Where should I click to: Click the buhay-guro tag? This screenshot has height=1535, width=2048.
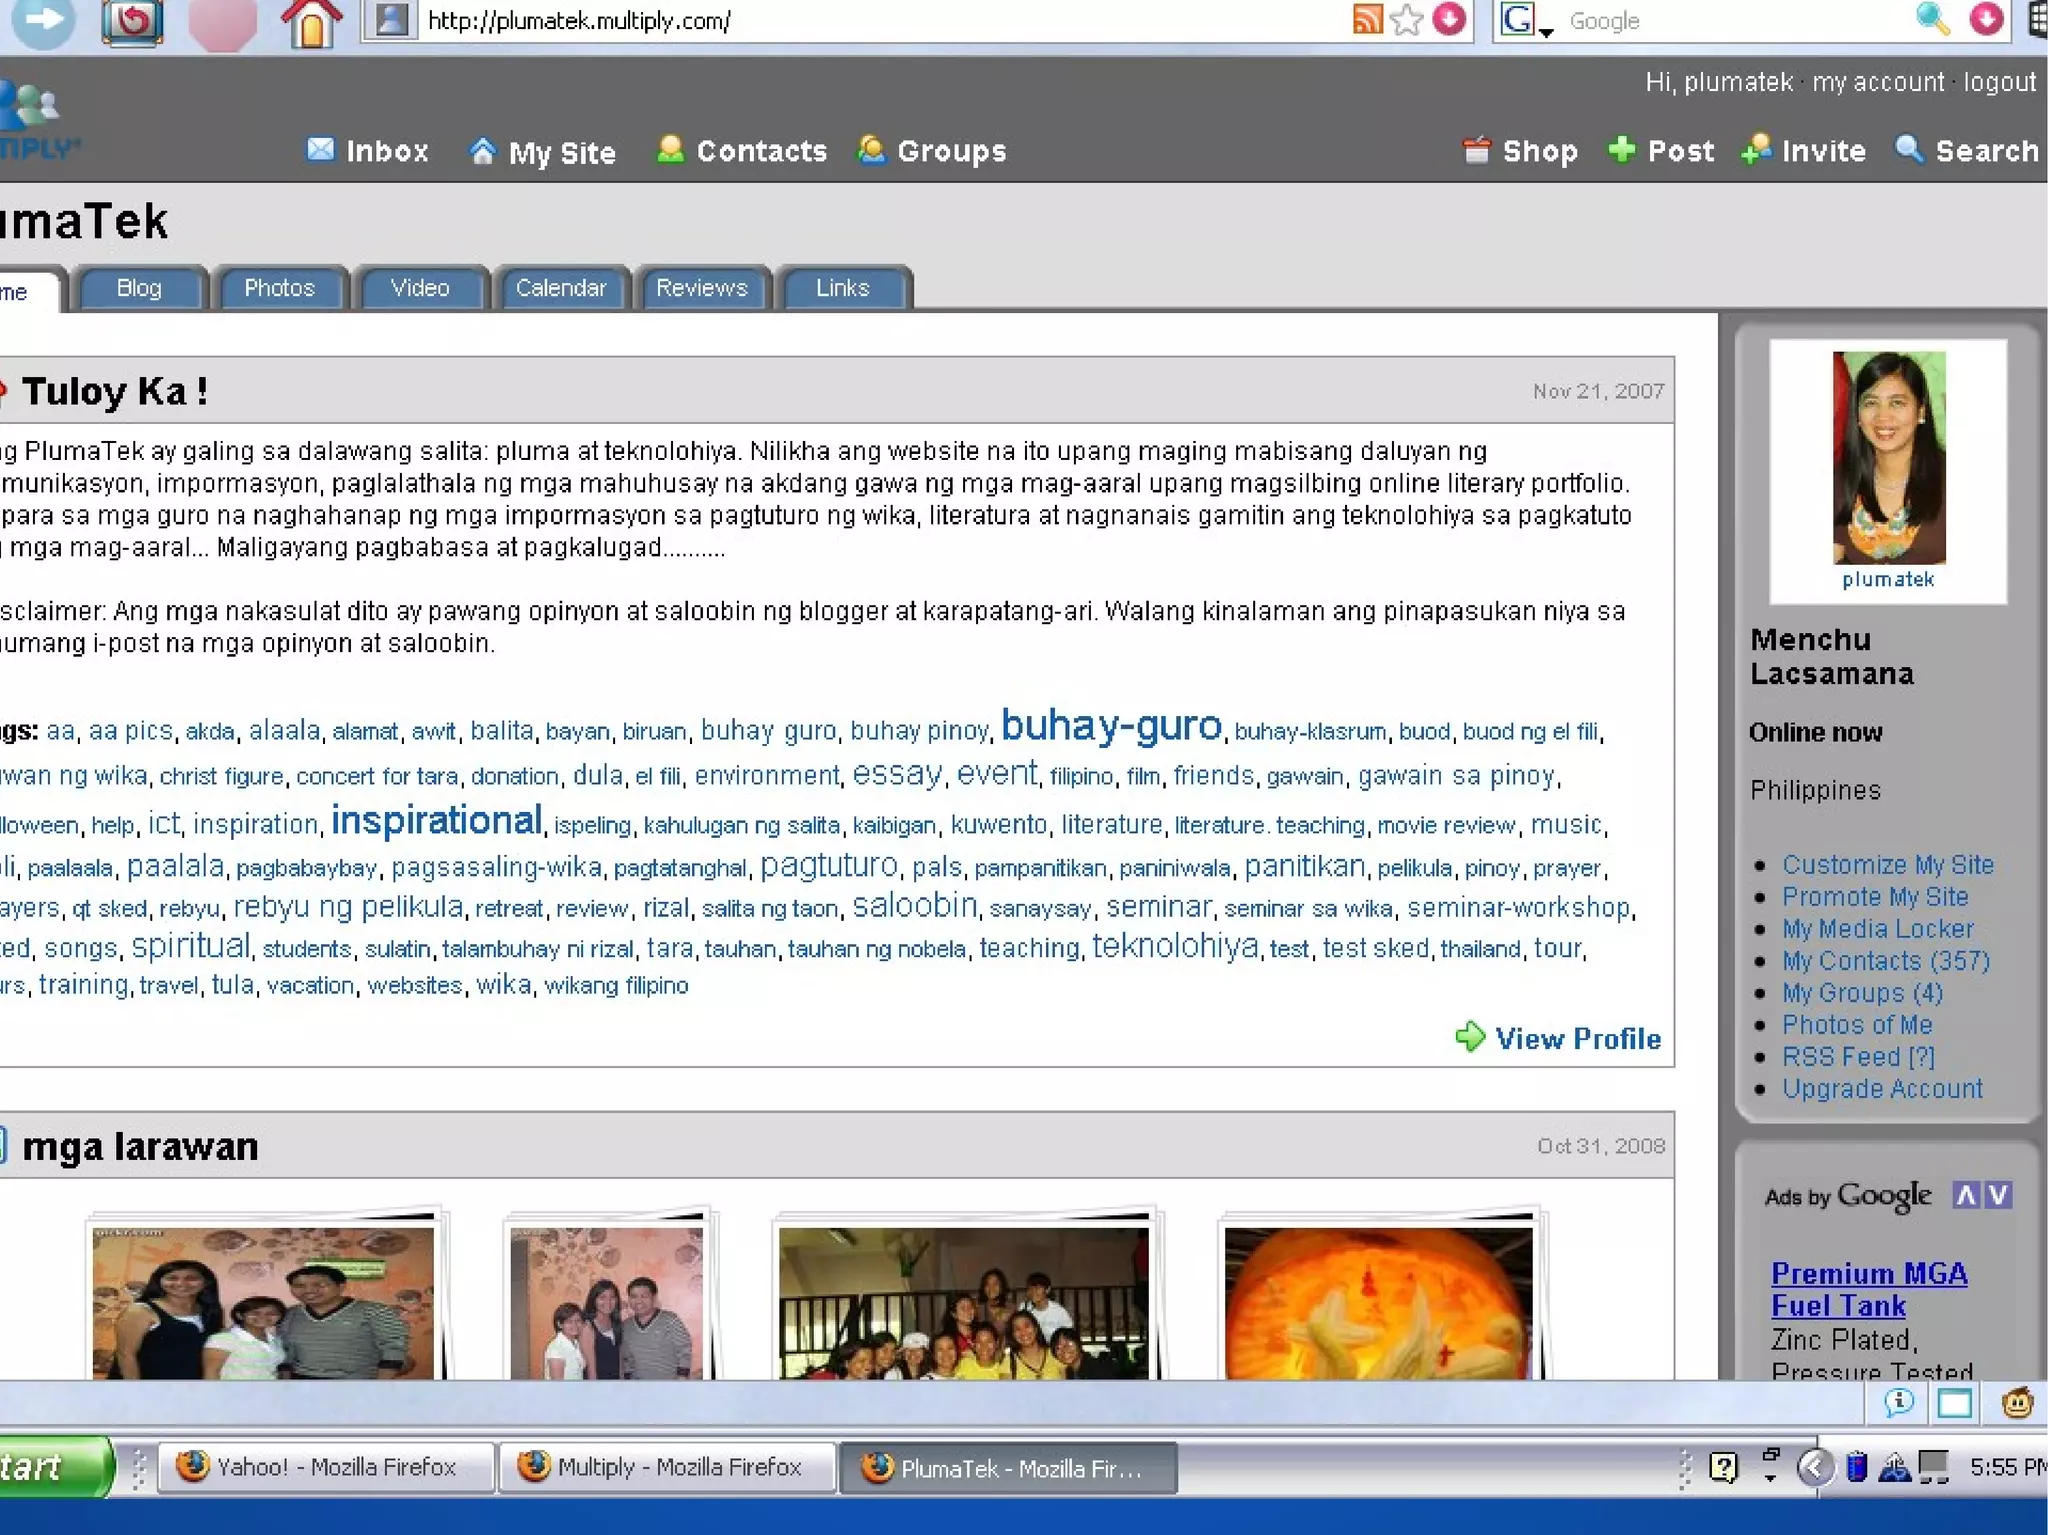1111,726
